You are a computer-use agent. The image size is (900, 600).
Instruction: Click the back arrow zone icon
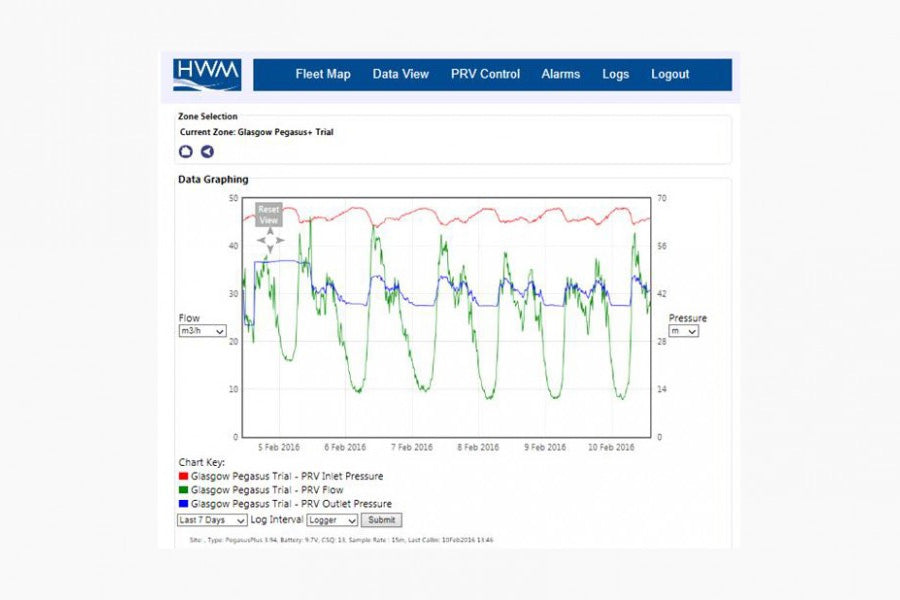pos(207,152)
